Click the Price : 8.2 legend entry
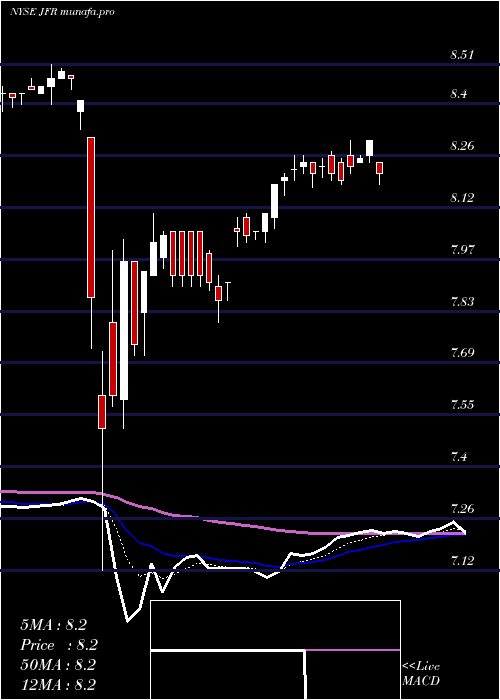500x700 pixels. [59, 645]
